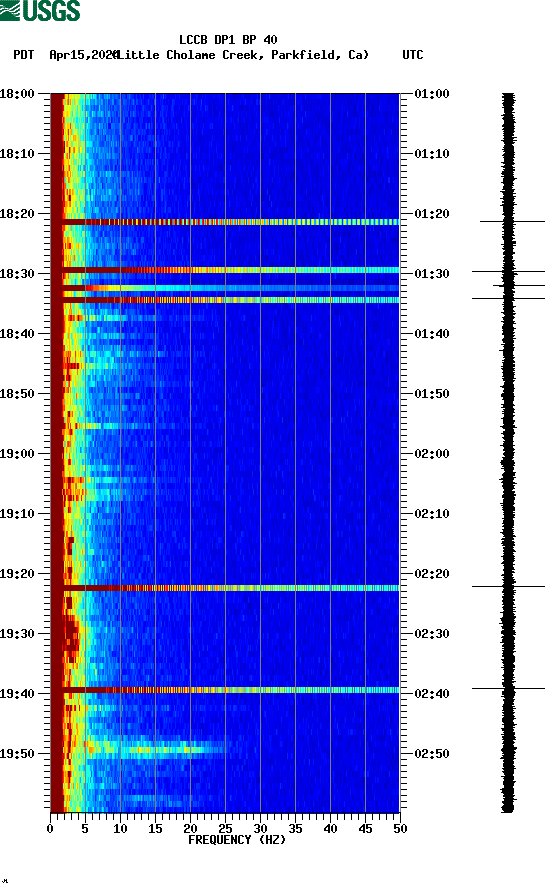Click the 25 Hz frequency axis label
Screen dimensions: 552x892
click(x=225, y=829)
